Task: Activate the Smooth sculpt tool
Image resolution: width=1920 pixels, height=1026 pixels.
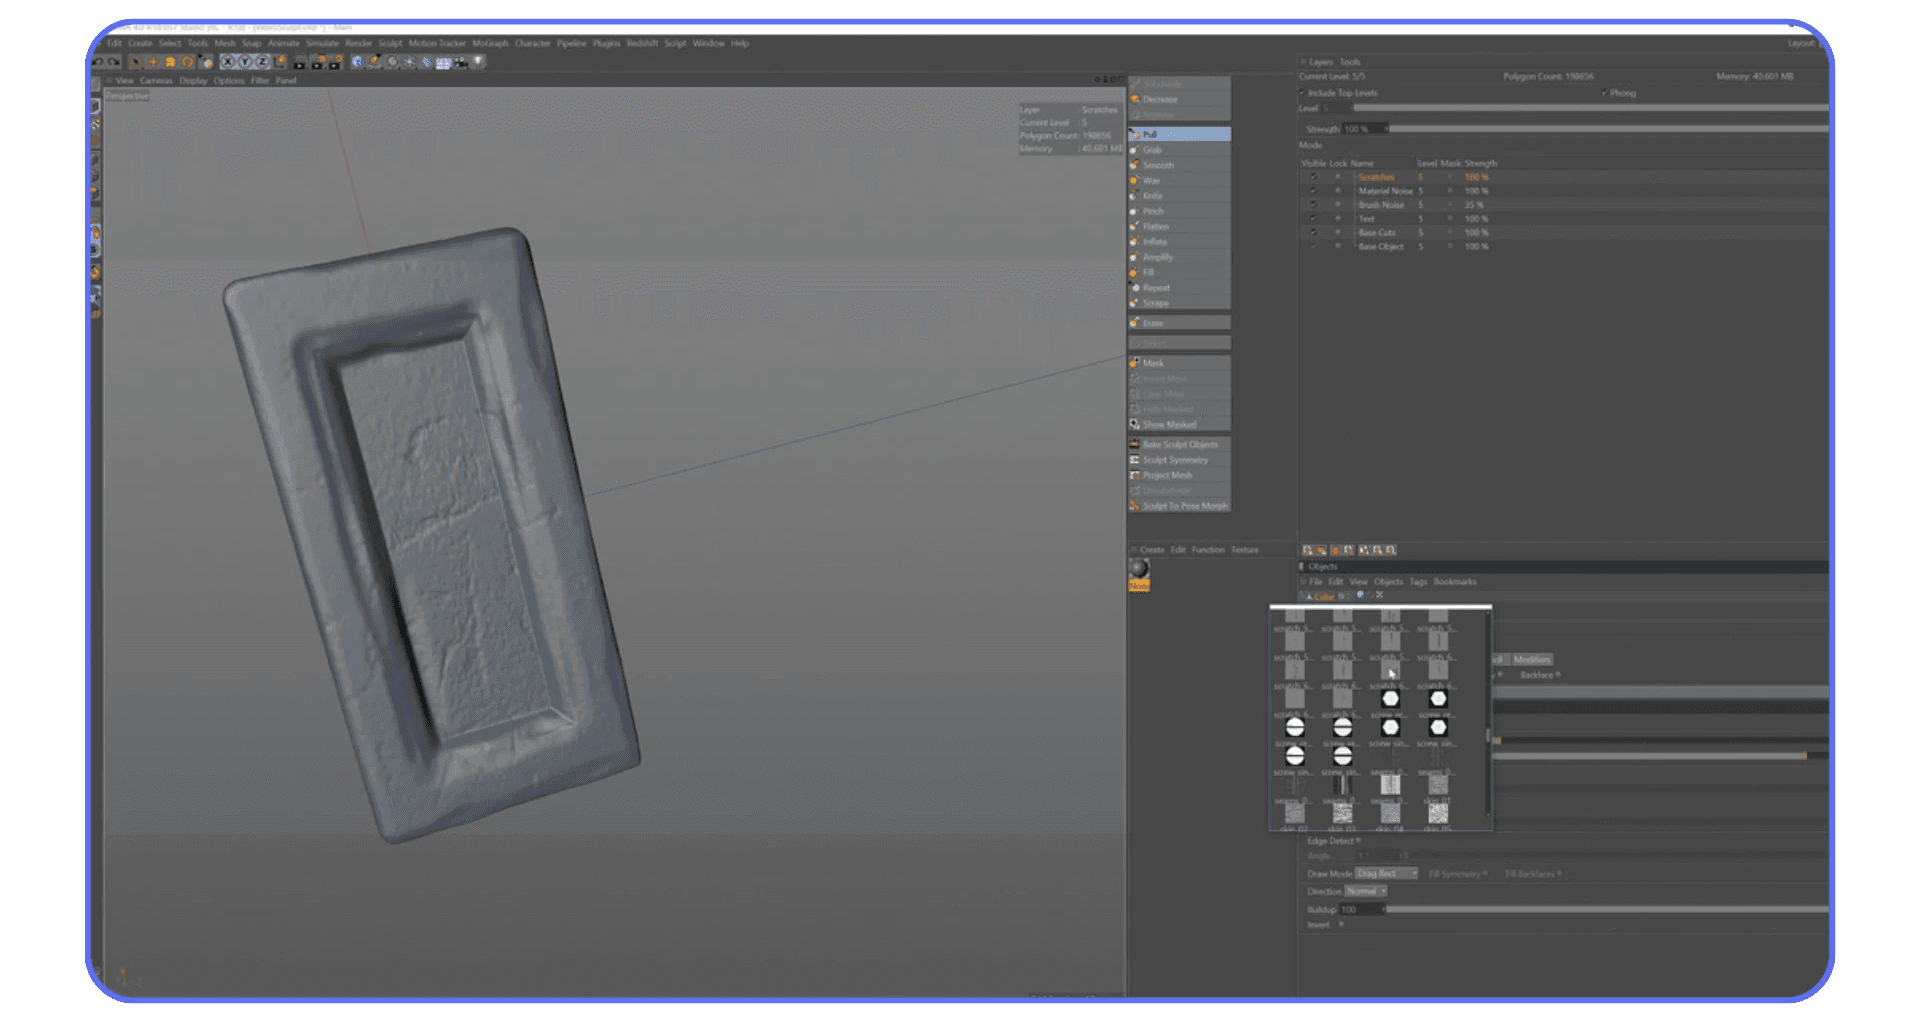Action: [x=1158, y=164]
